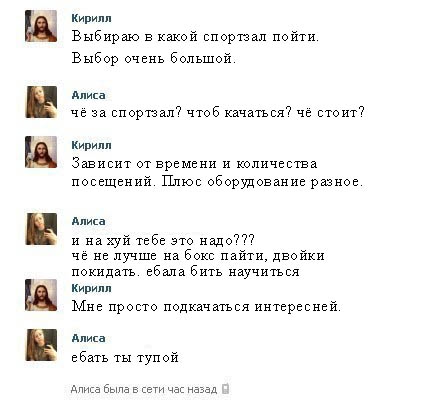Select the line 'чё не лучше на бокс пайти'
The height and width of the screenshot is (400, 432).
click(169, 256)
